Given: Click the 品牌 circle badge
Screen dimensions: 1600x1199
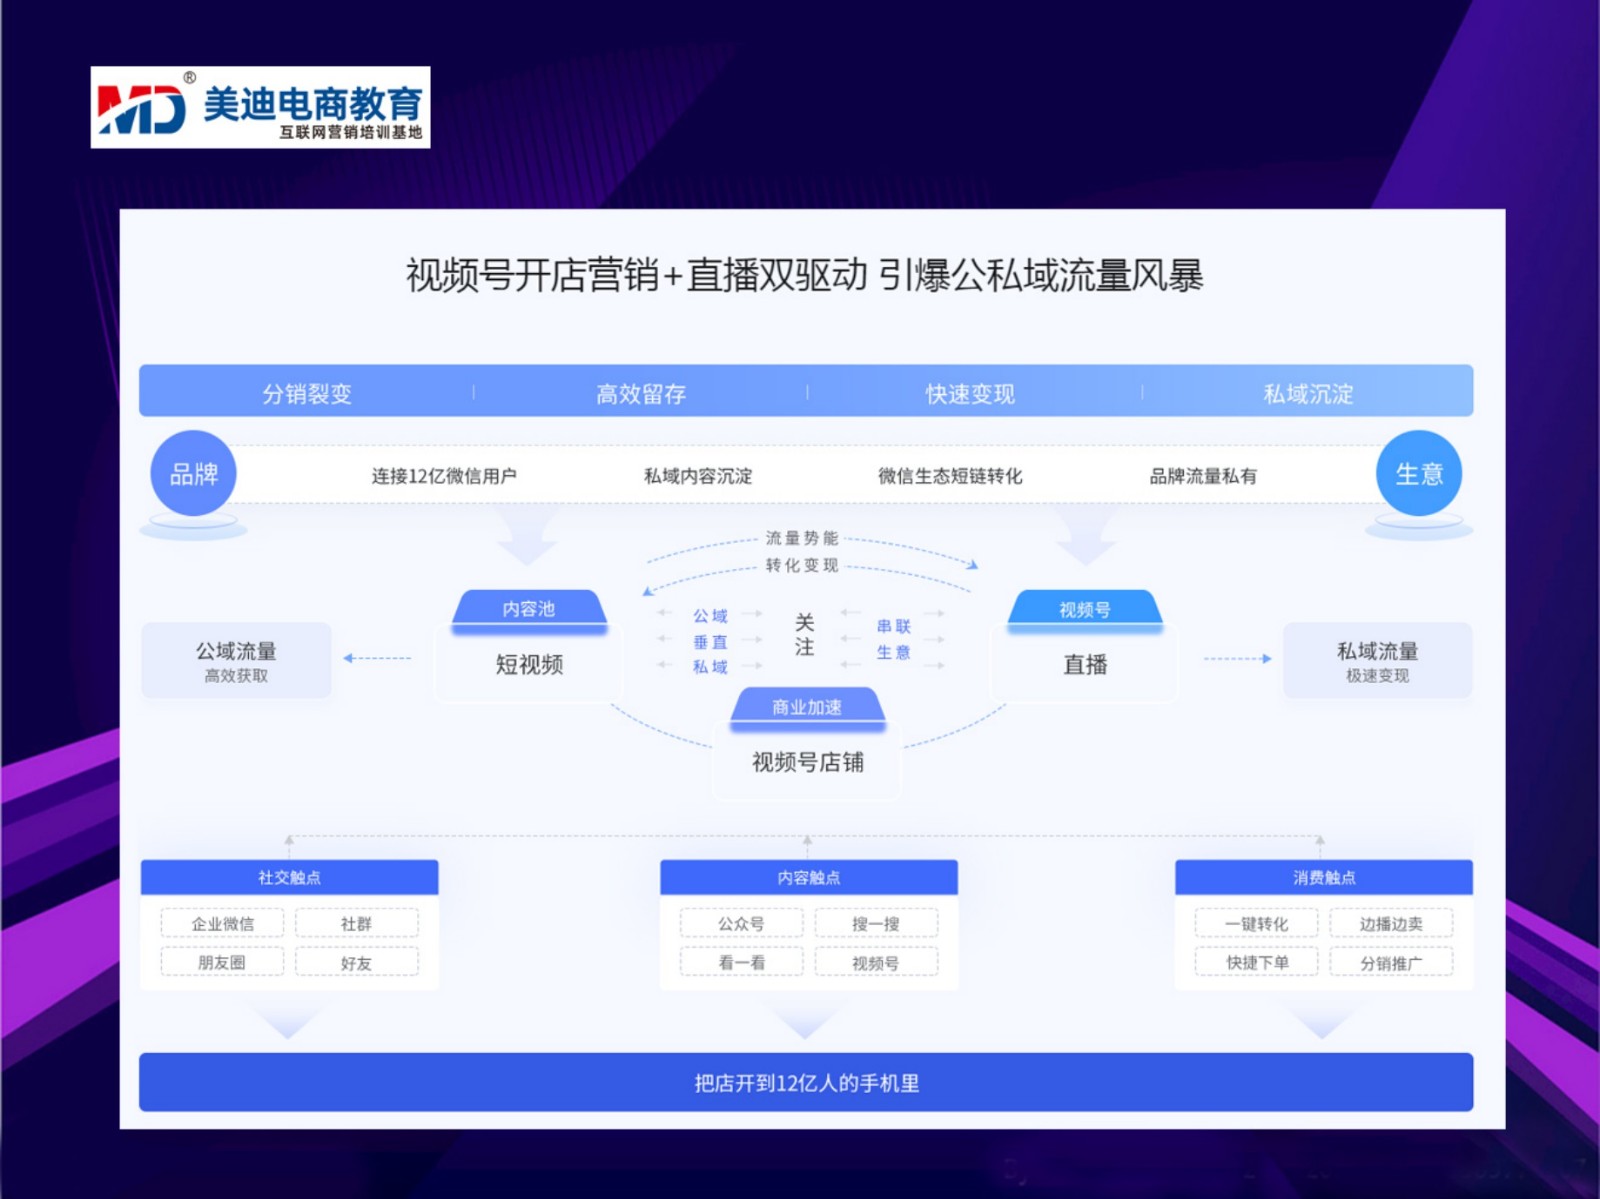Looking at the screenshot, I should point(193,474).
